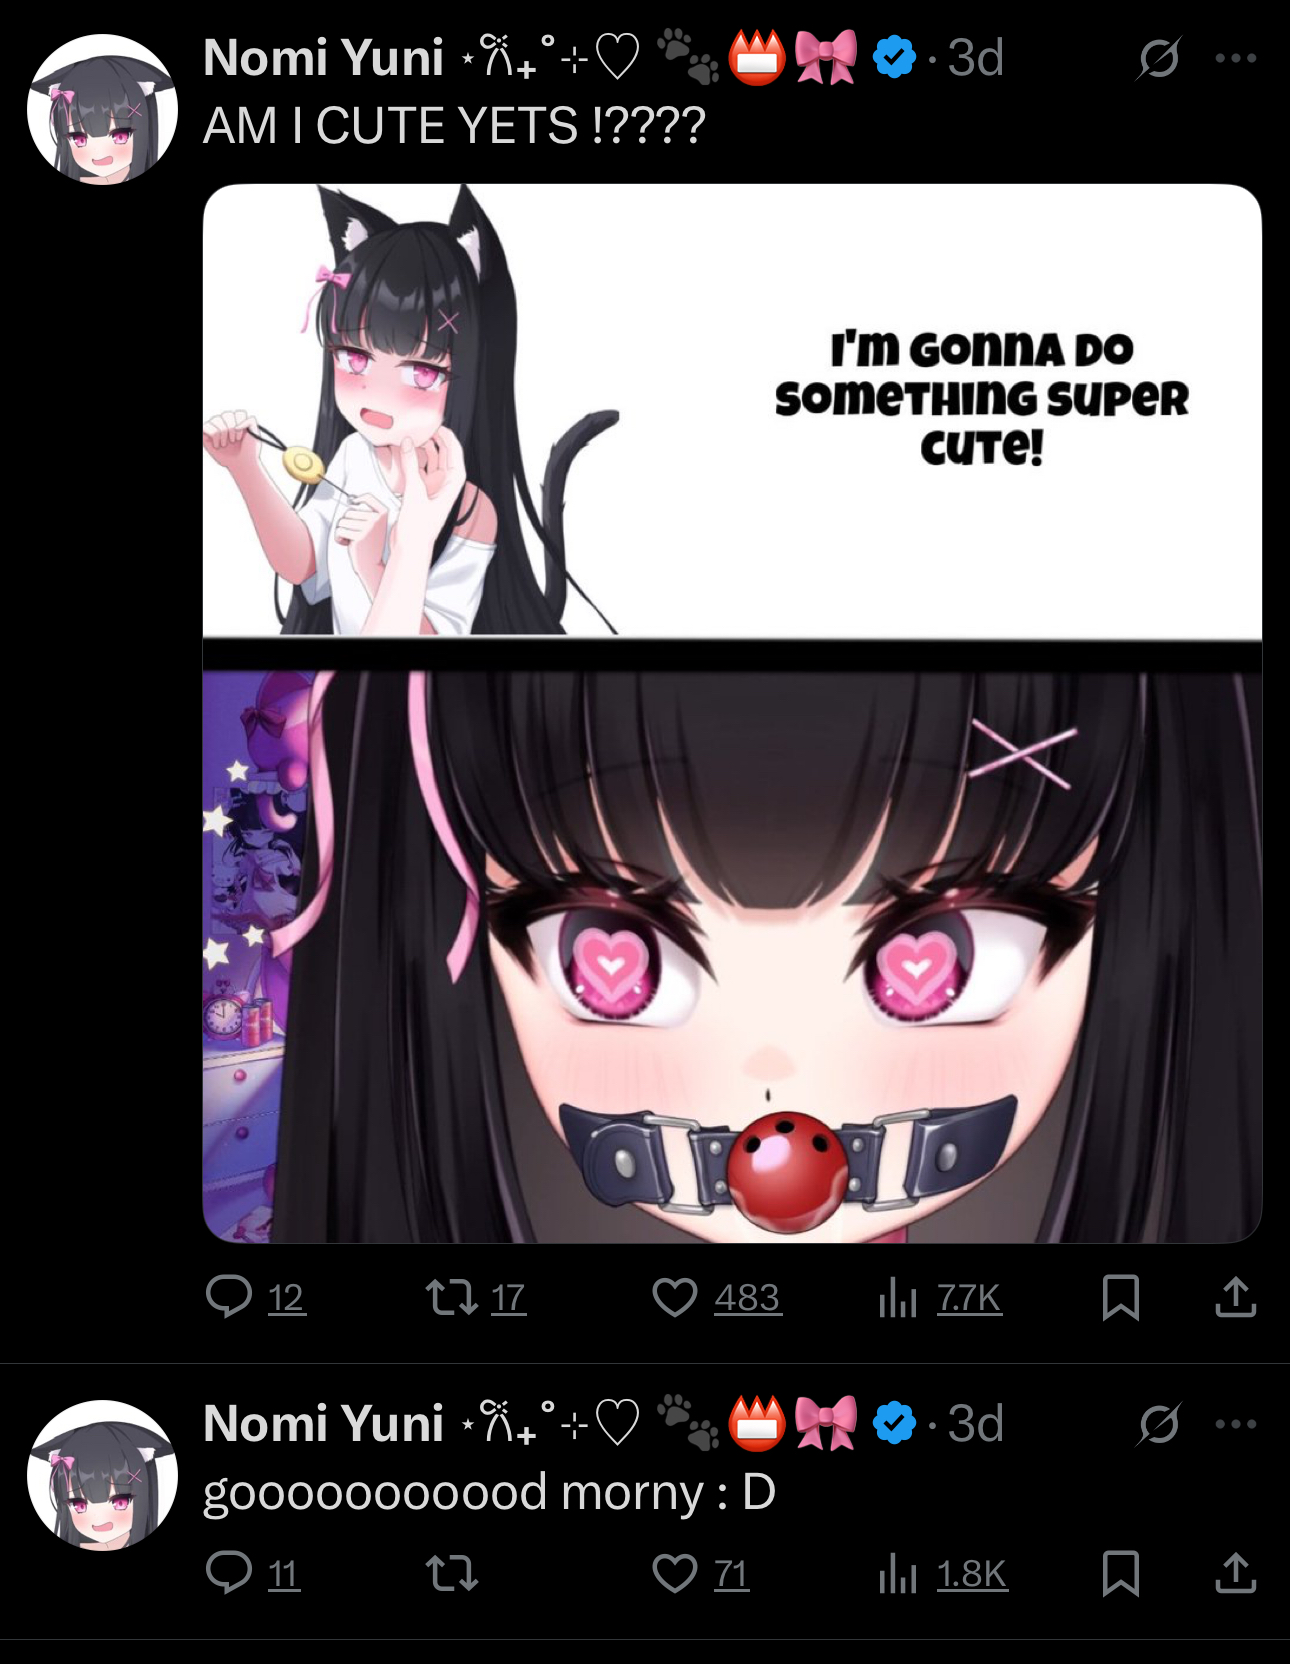Reply to the good morny post
This screenshot has height=1664, width=1290.
coord(253,1573)
